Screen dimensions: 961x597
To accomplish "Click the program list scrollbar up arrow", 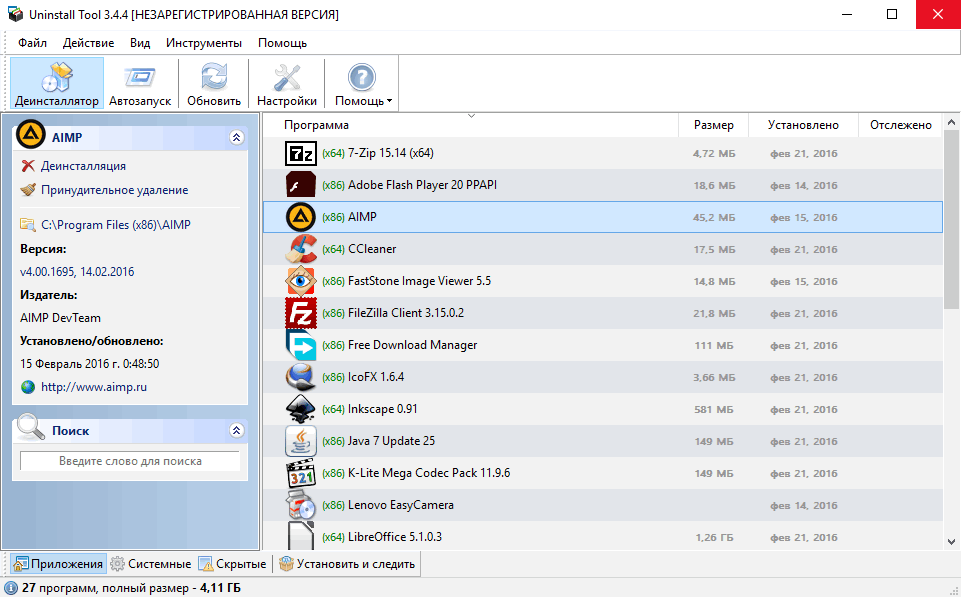I will [951, 122].
